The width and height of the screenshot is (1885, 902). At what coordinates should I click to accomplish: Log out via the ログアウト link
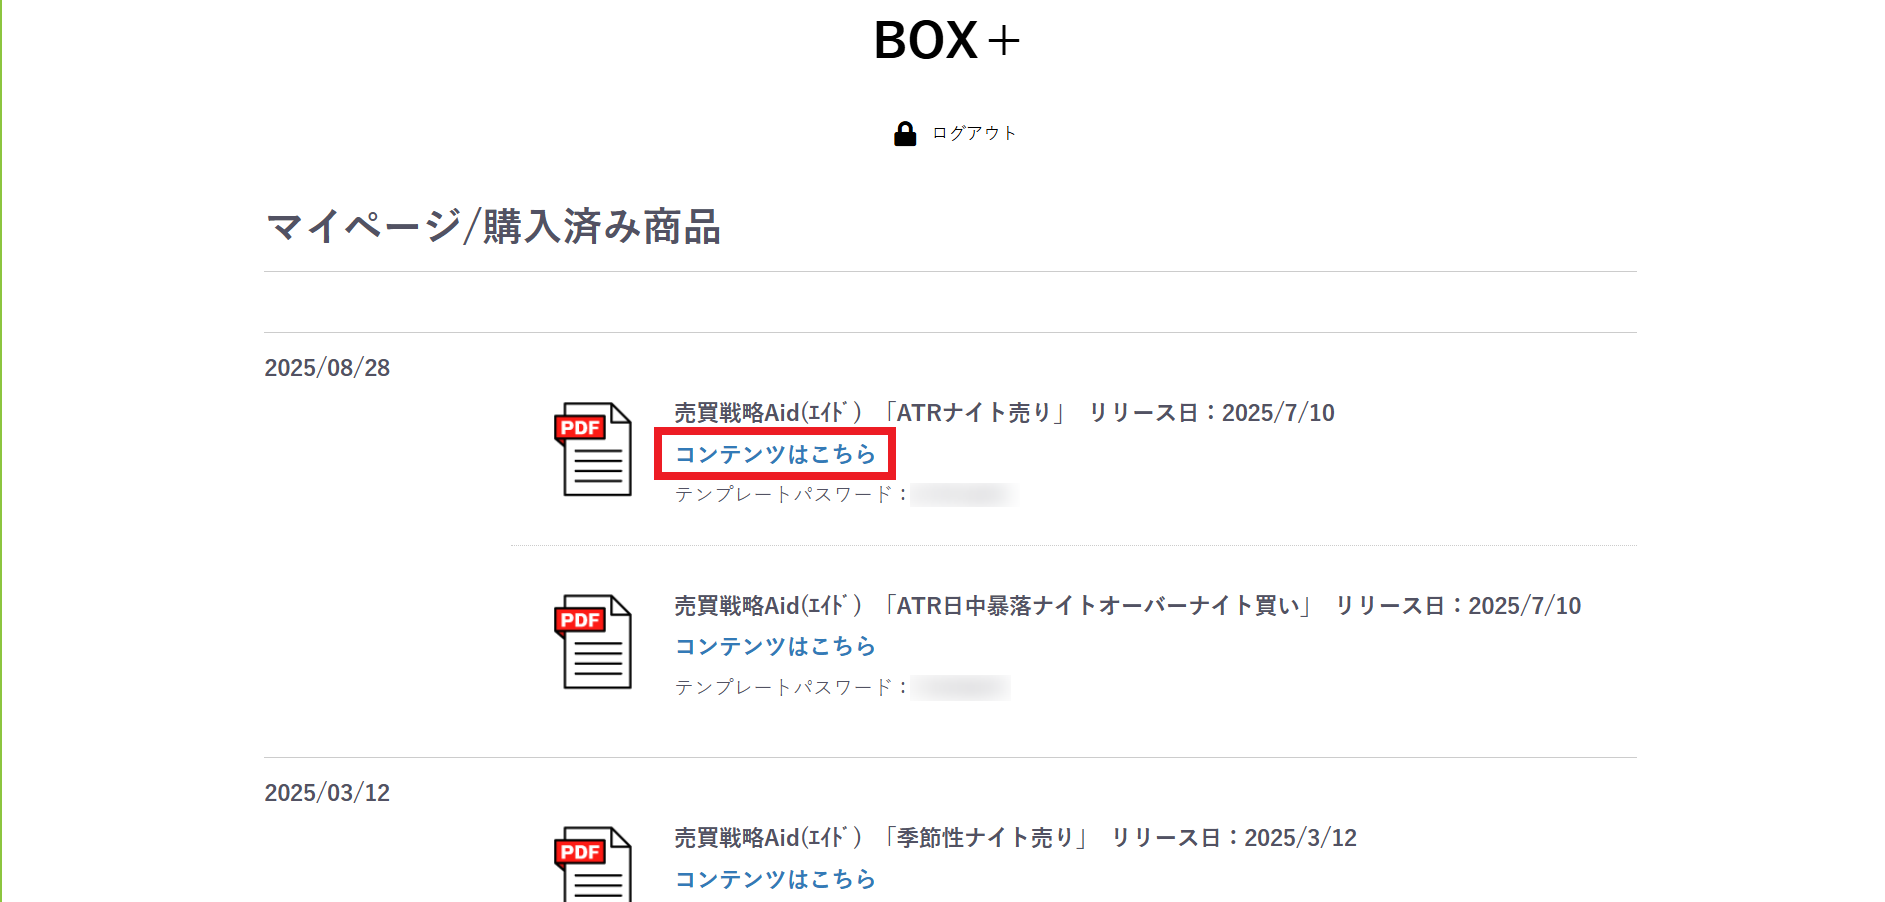coord(974,134)
